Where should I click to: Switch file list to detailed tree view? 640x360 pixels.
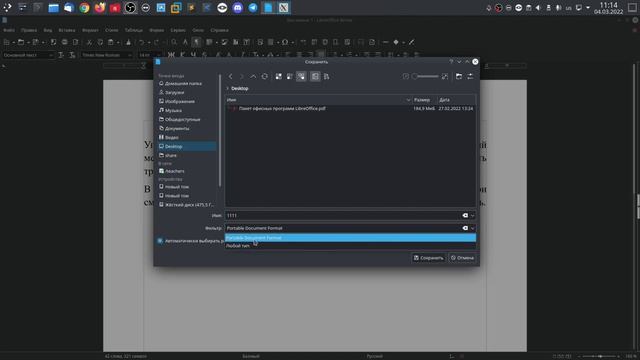pos(301,76)
